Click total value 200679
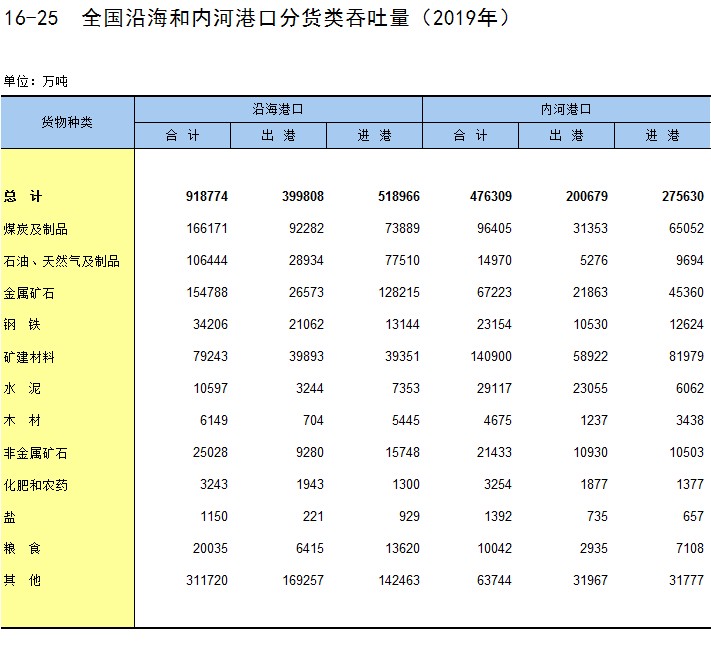This screenshot has height=661, width=711. pos(587,196)
